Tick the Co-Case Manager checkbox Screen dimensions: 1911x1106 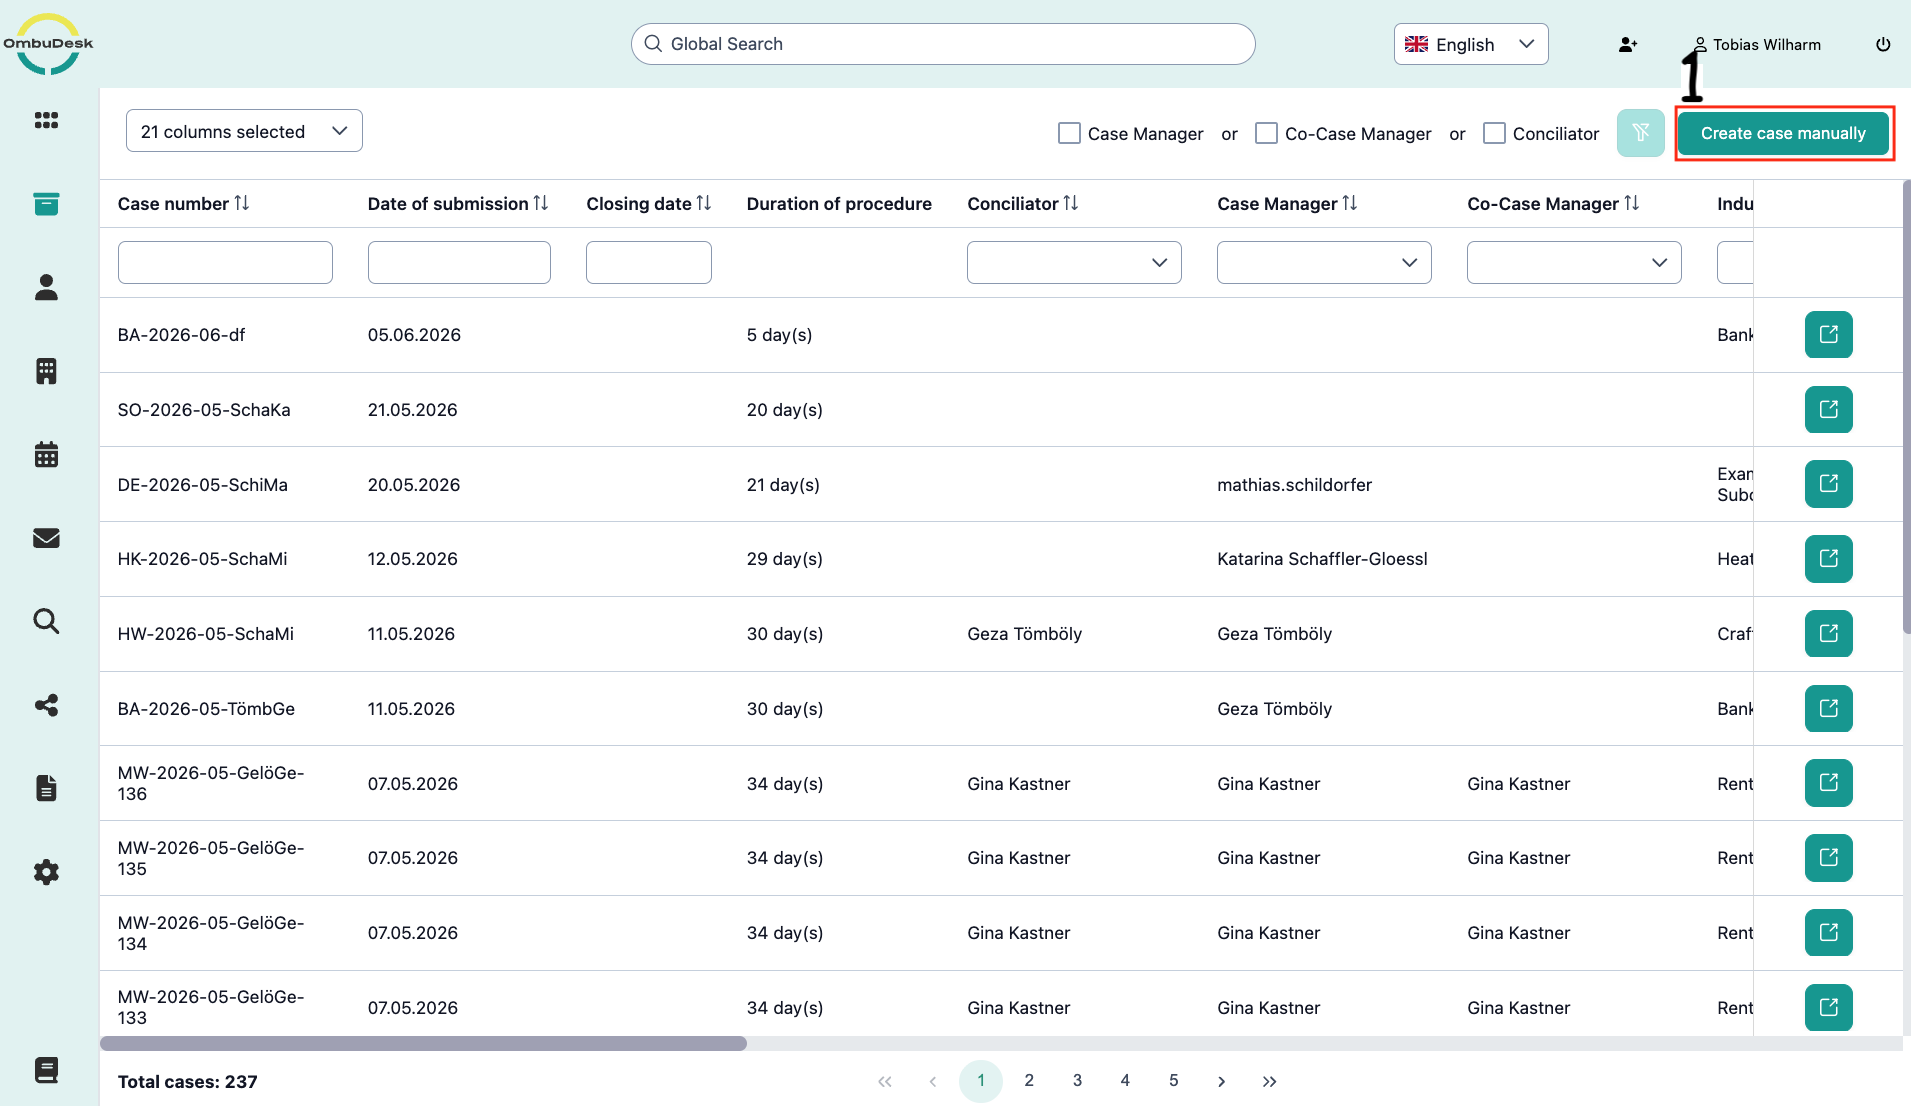pyautogui.click(x=1266, y=133)
